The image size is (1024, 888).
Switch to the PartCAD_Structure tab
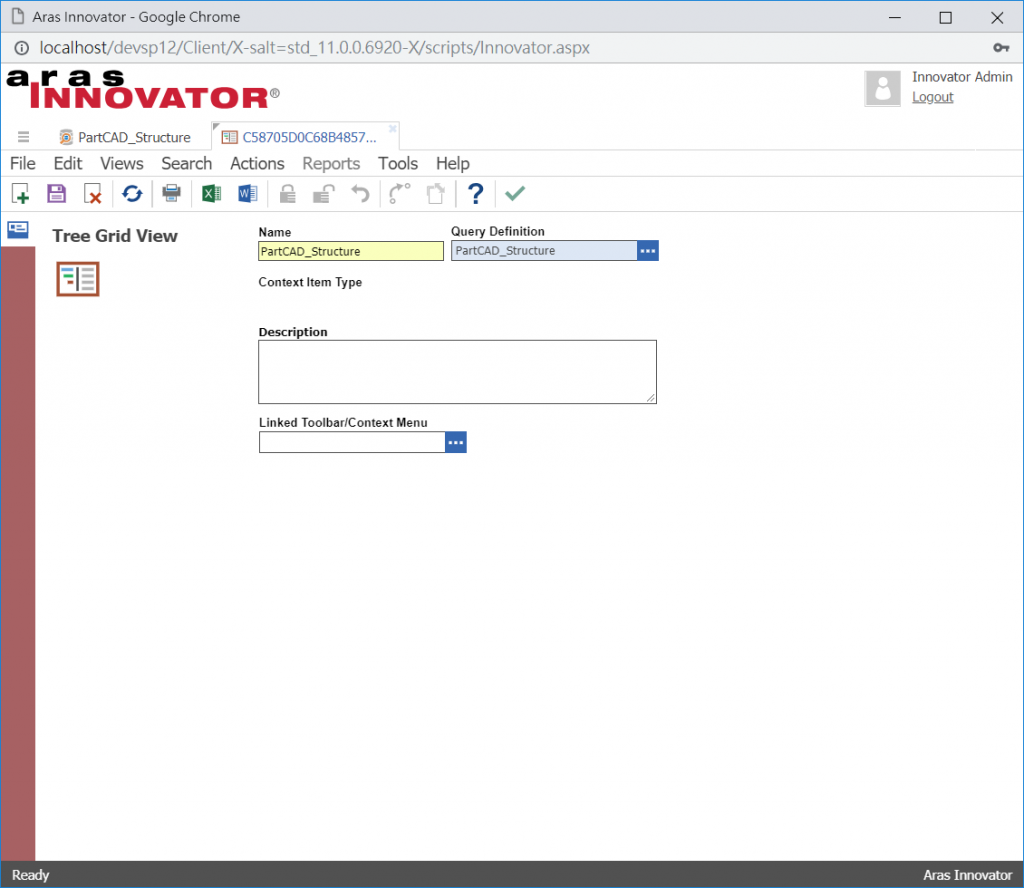[125, 137]
